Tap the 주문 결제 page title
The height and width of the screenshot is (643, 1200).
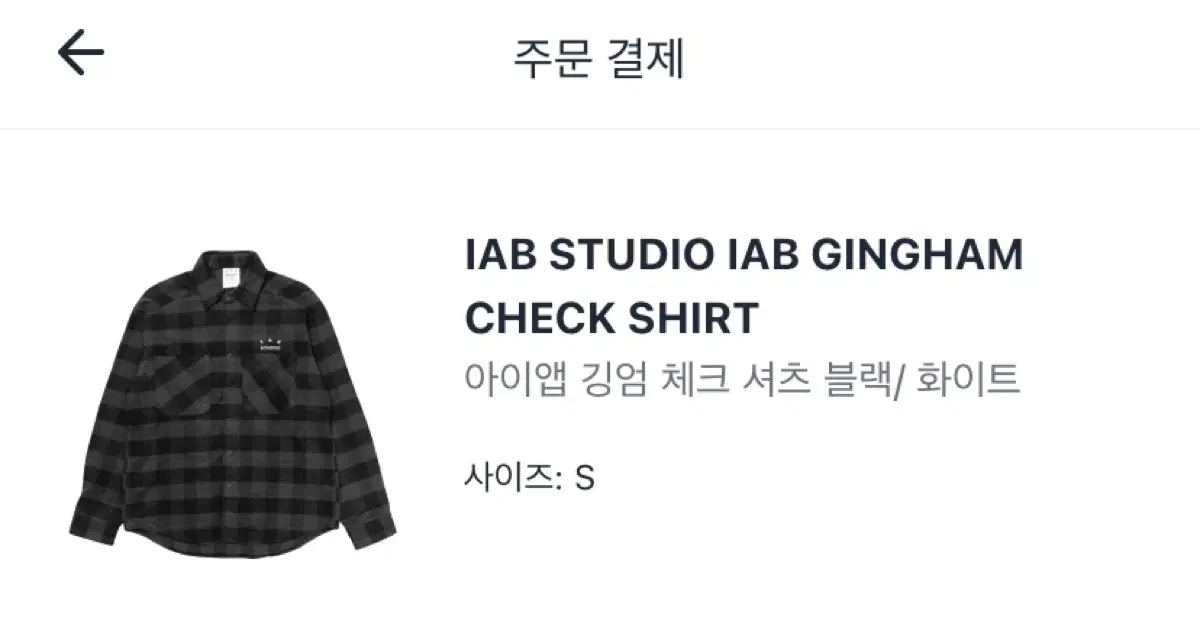[599, 58]
